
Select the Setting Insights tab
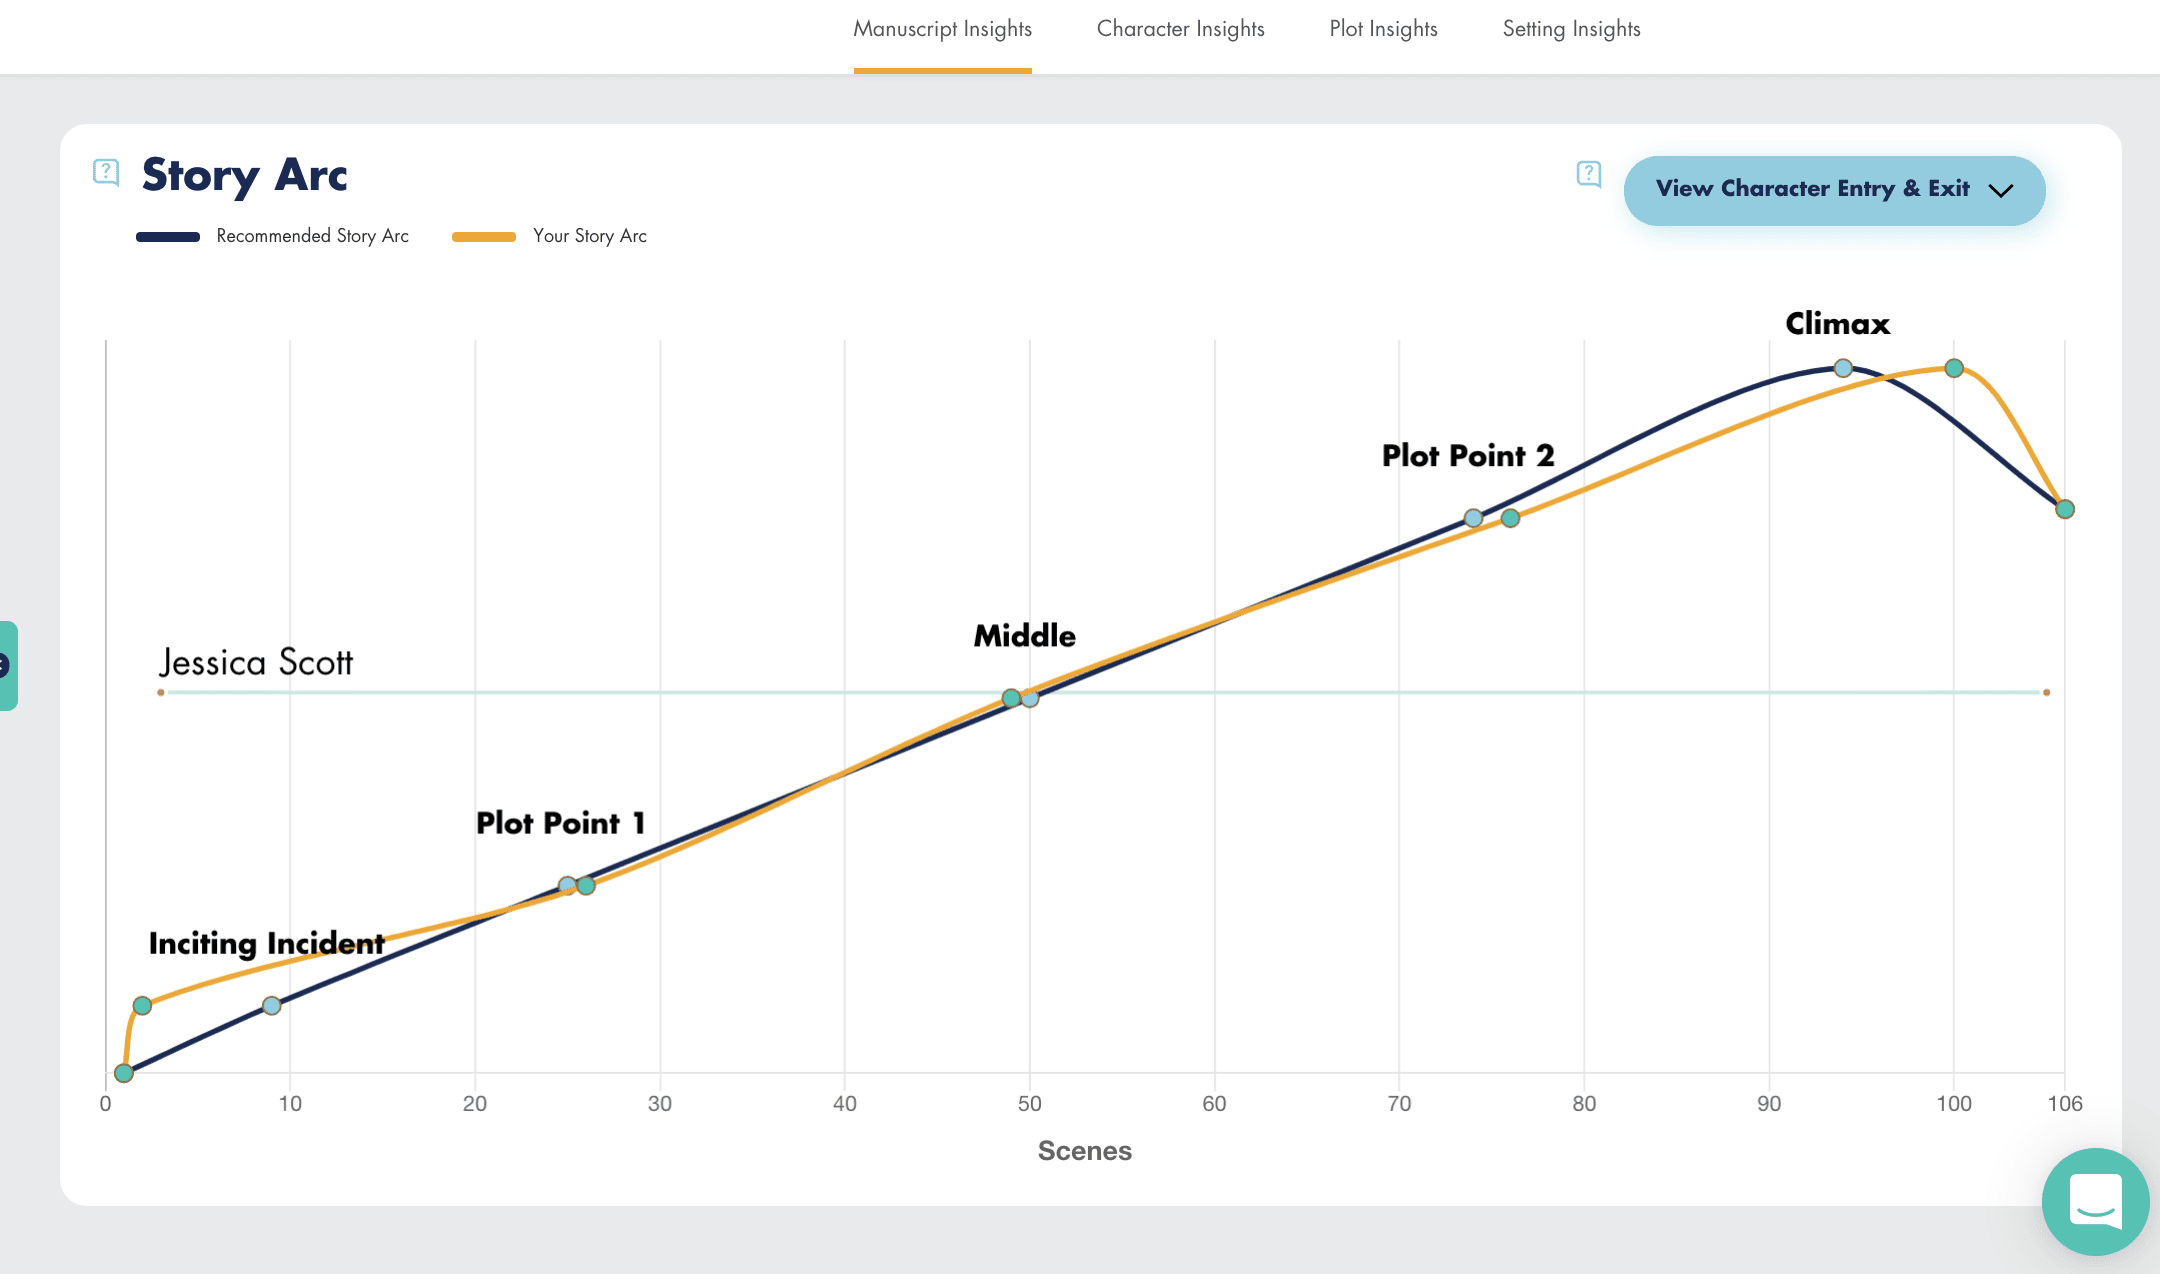coord(1571,30)
